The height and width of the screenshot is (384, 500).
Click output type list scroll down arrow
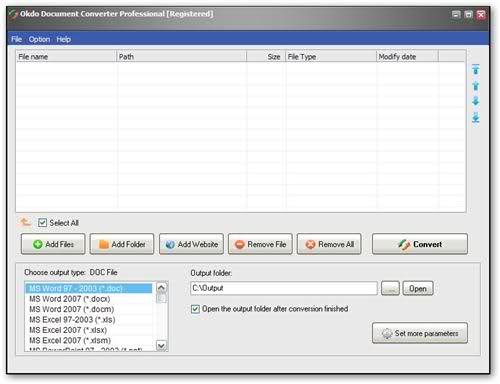coord(161,345)
